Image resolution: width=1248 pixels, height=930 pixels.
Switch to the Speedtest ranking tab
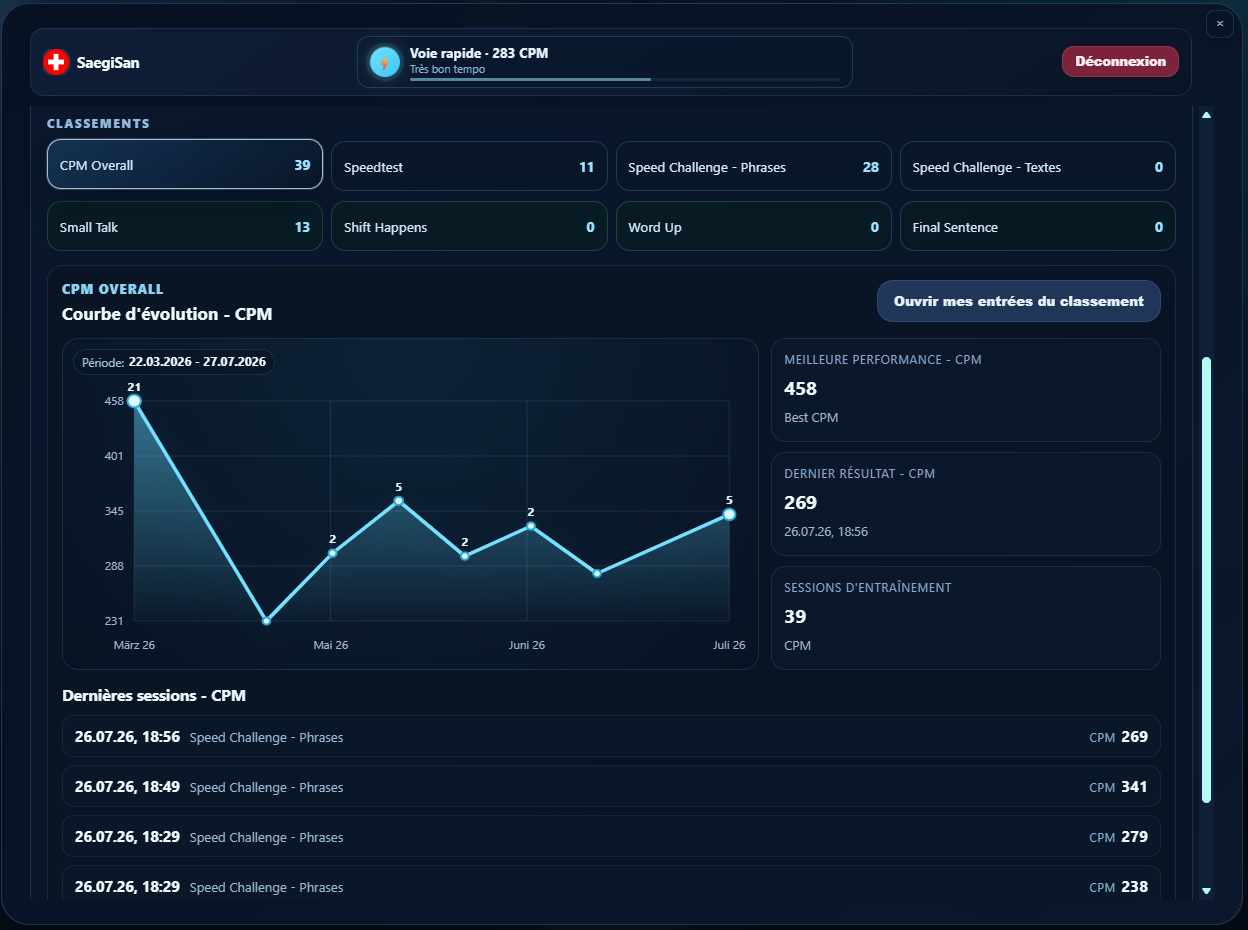pos(469,167)
